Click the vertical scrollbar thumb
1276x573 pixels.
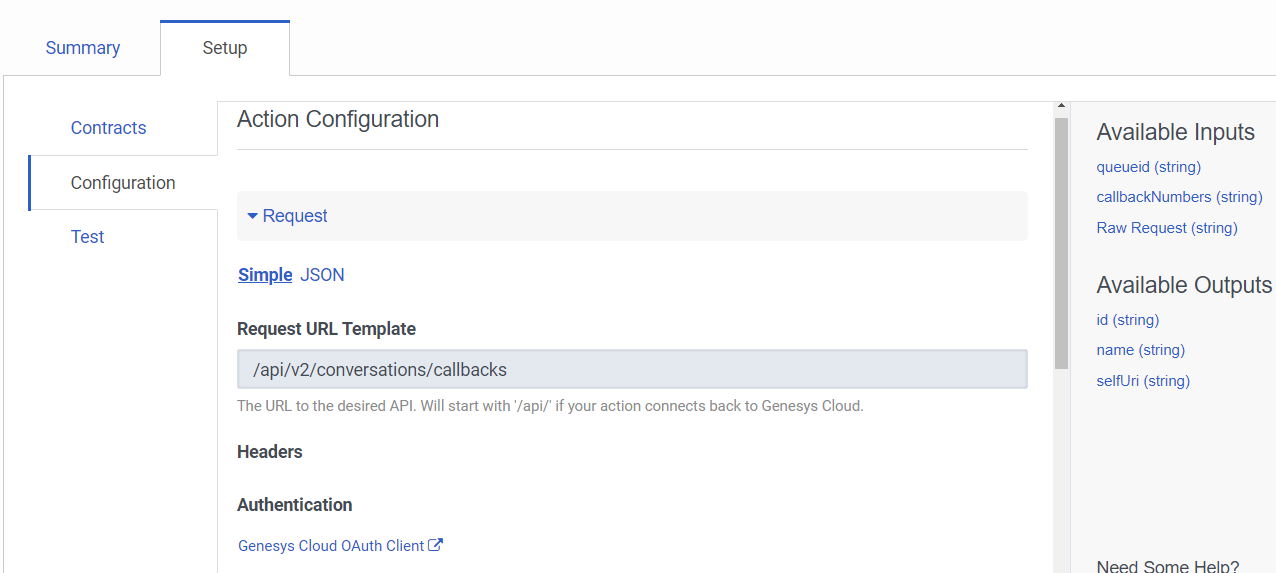coord(1061,240)
